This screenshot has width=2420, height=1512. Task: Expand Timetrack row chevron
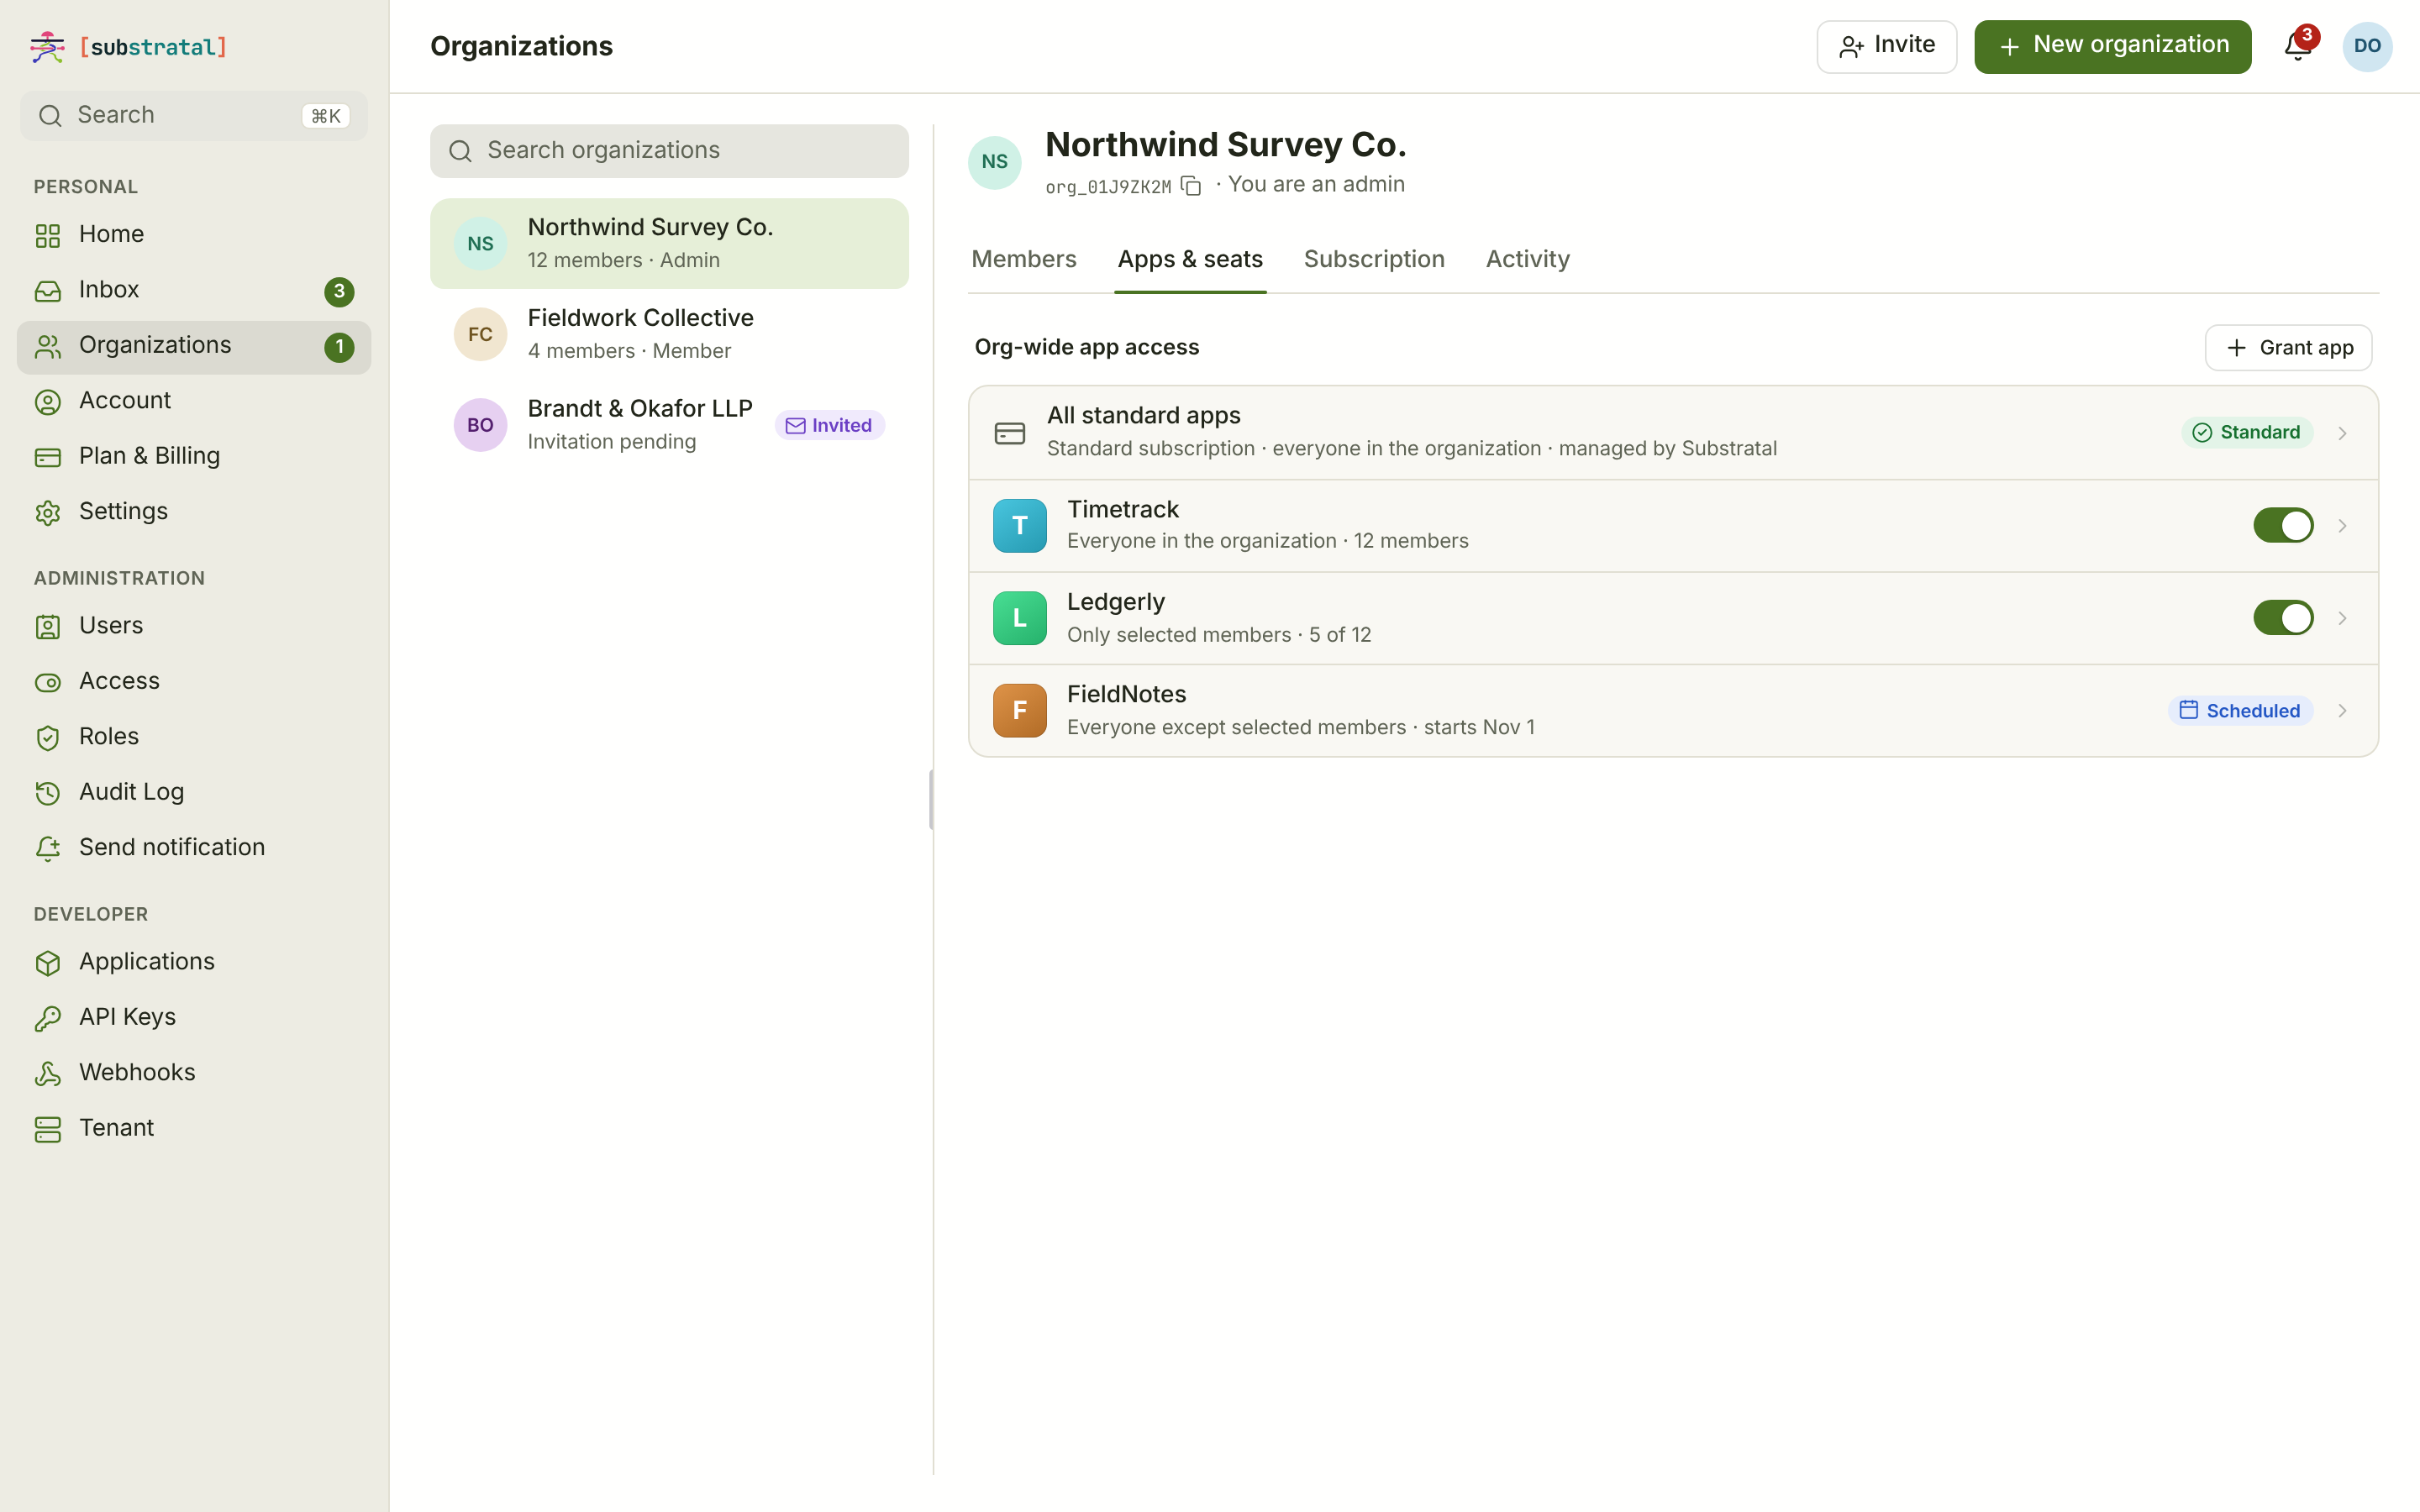click(2342, 526)
